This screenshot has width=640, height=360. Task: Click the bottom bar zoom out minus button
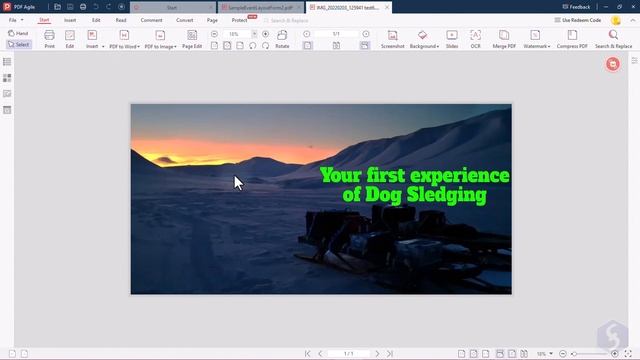pyautogui.click(x=563, y=353)
